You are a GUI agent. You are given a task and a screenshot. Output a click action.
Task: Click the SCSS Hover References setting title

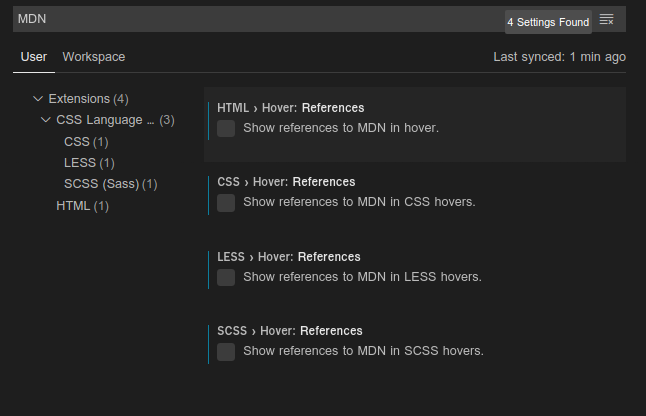click(x=290, y=331)
